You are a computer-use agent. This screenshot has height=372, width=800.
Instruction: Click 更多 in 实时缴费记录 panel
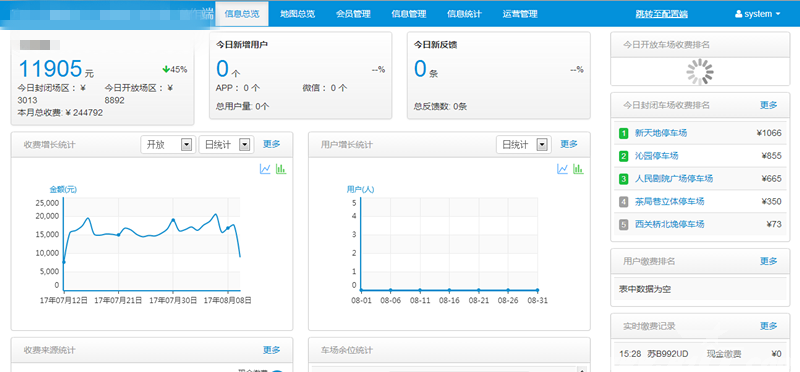pos(768,326)
